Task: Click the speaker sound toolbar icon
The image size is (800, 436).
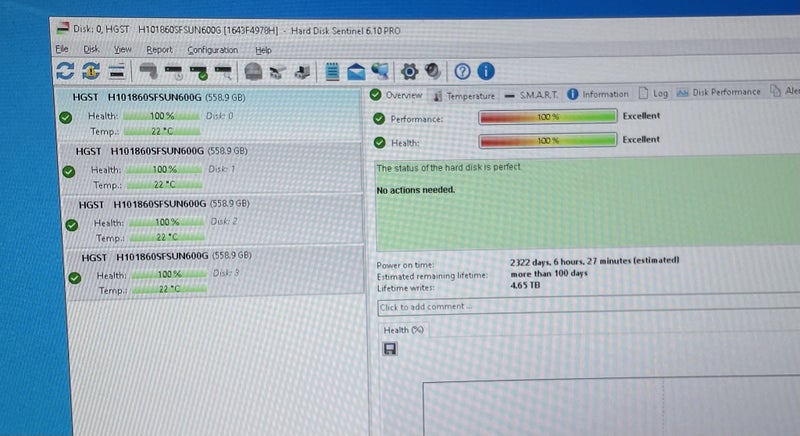Action: pyautogui.click(x=433, y=71)
